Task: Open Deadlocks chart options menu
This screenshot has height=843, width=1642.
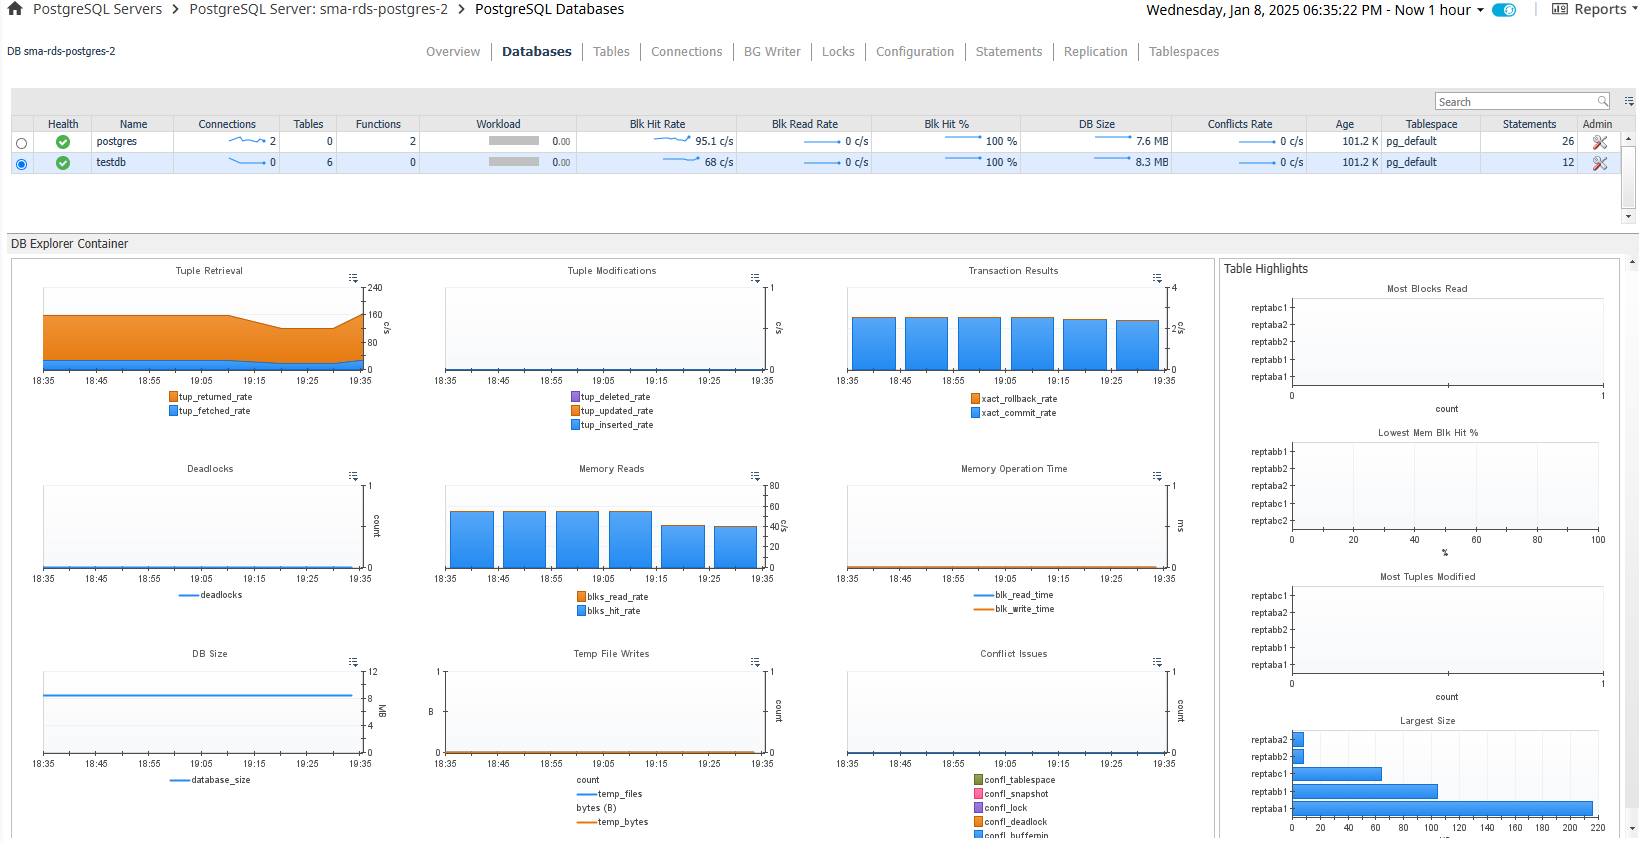Action: click(x=353, y=476)
